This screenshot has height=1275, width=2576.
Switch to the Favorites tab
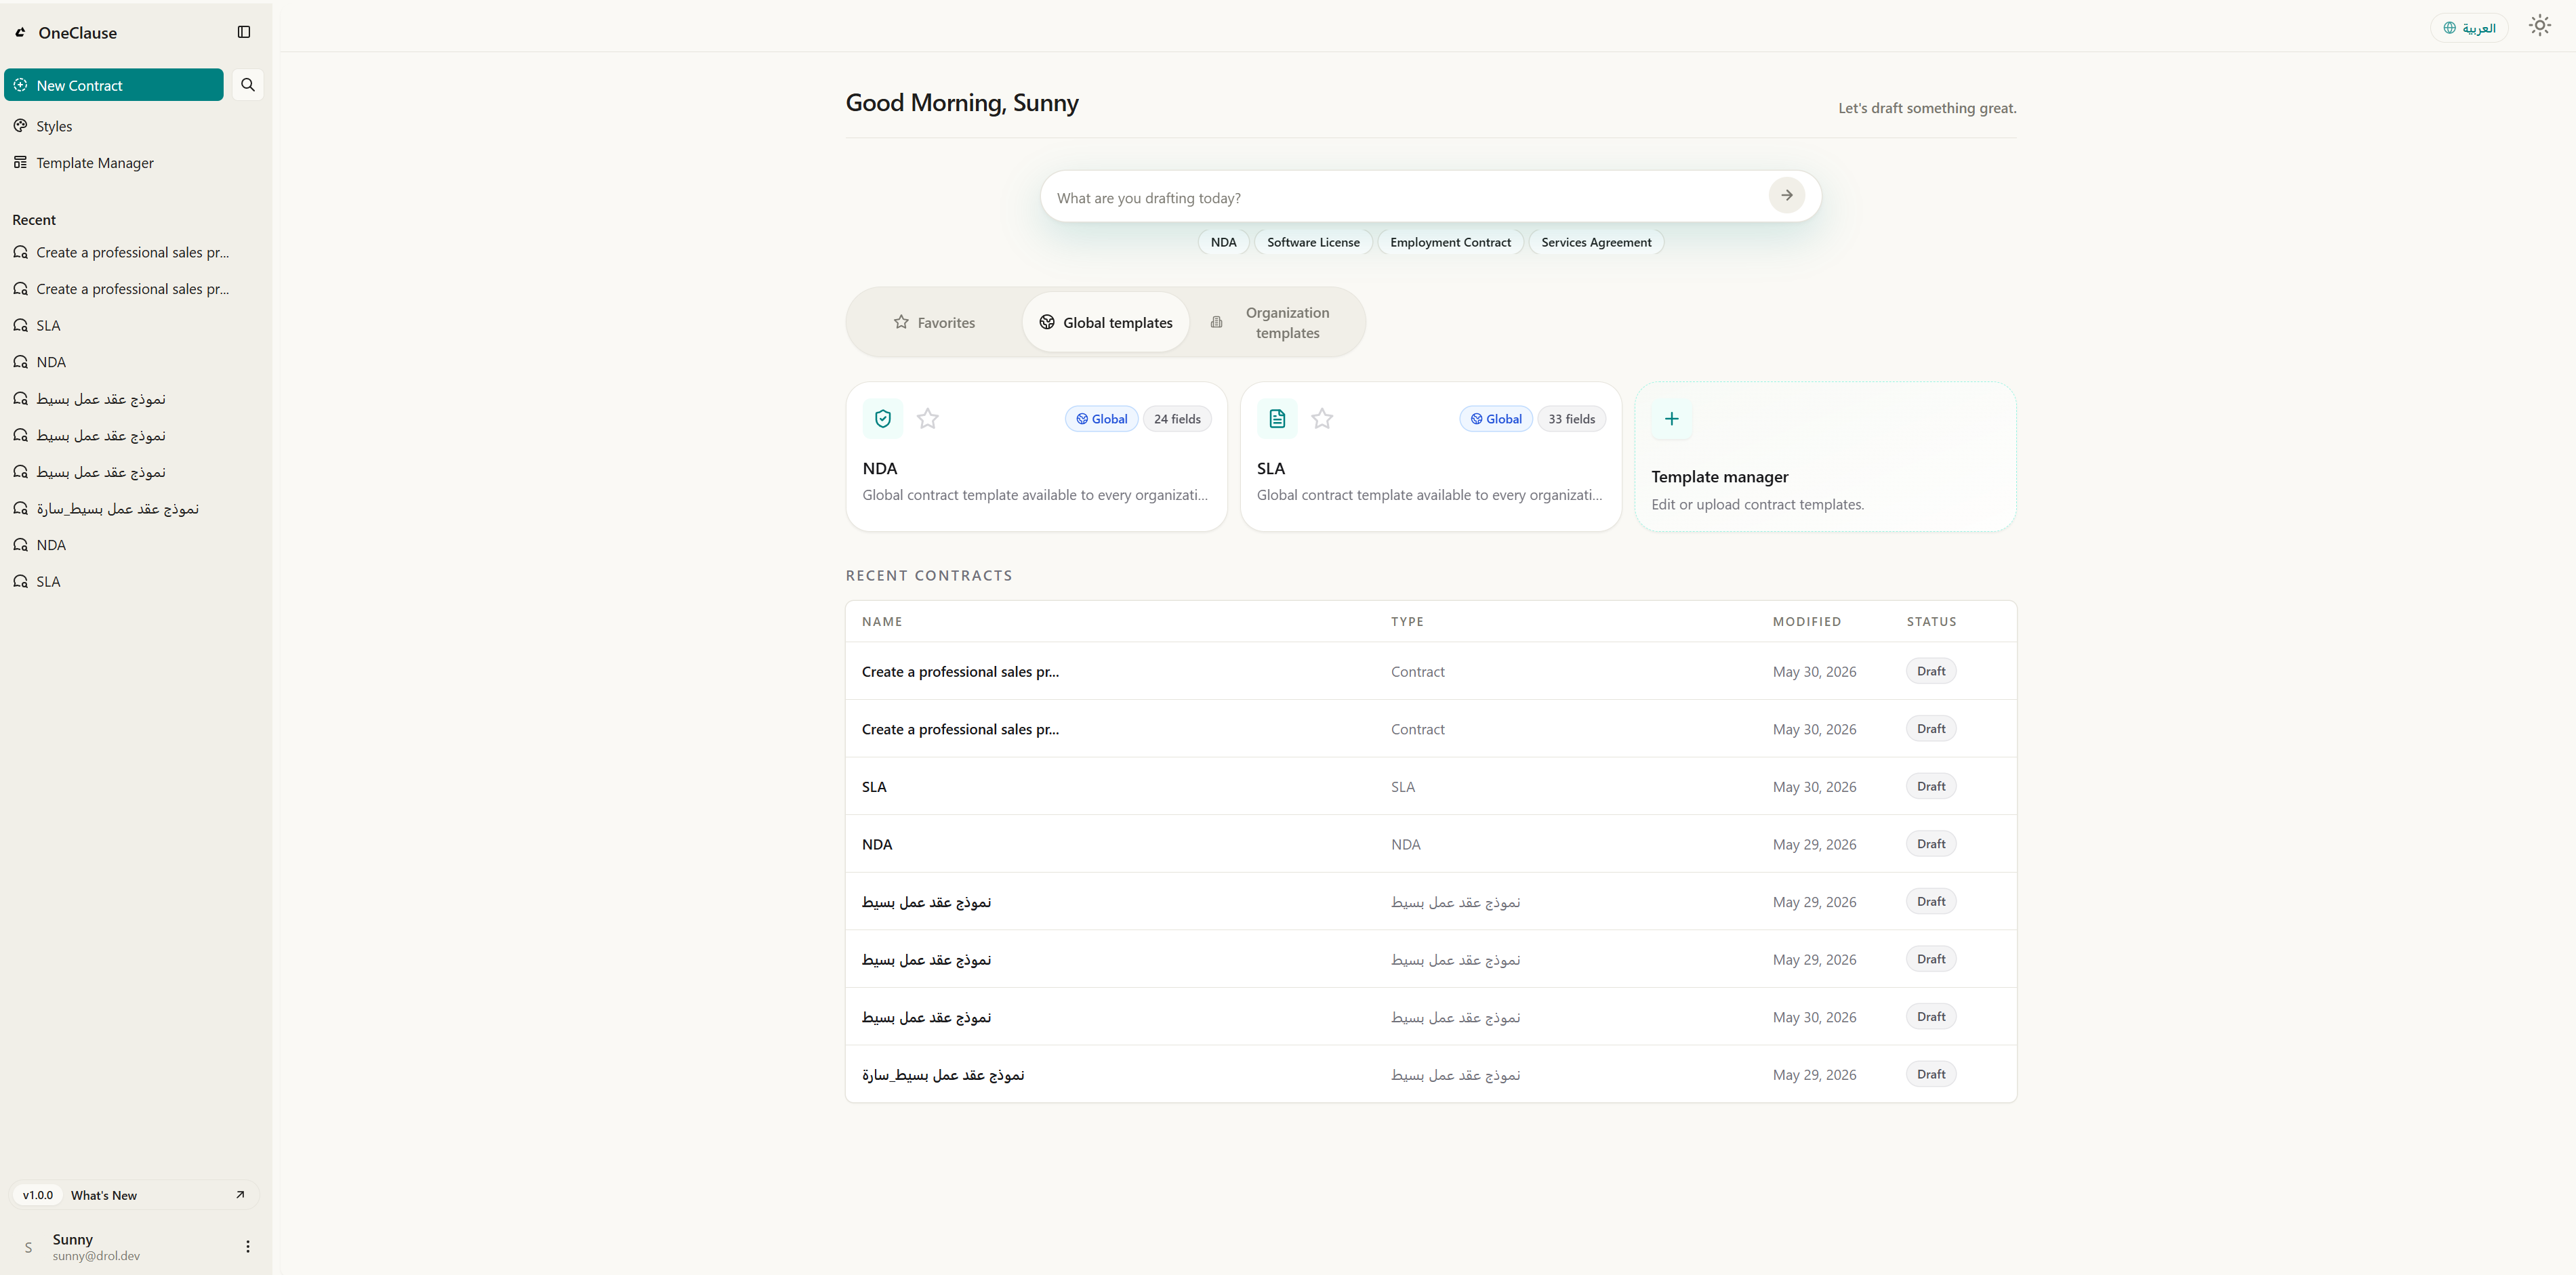[x=934, y=322]
